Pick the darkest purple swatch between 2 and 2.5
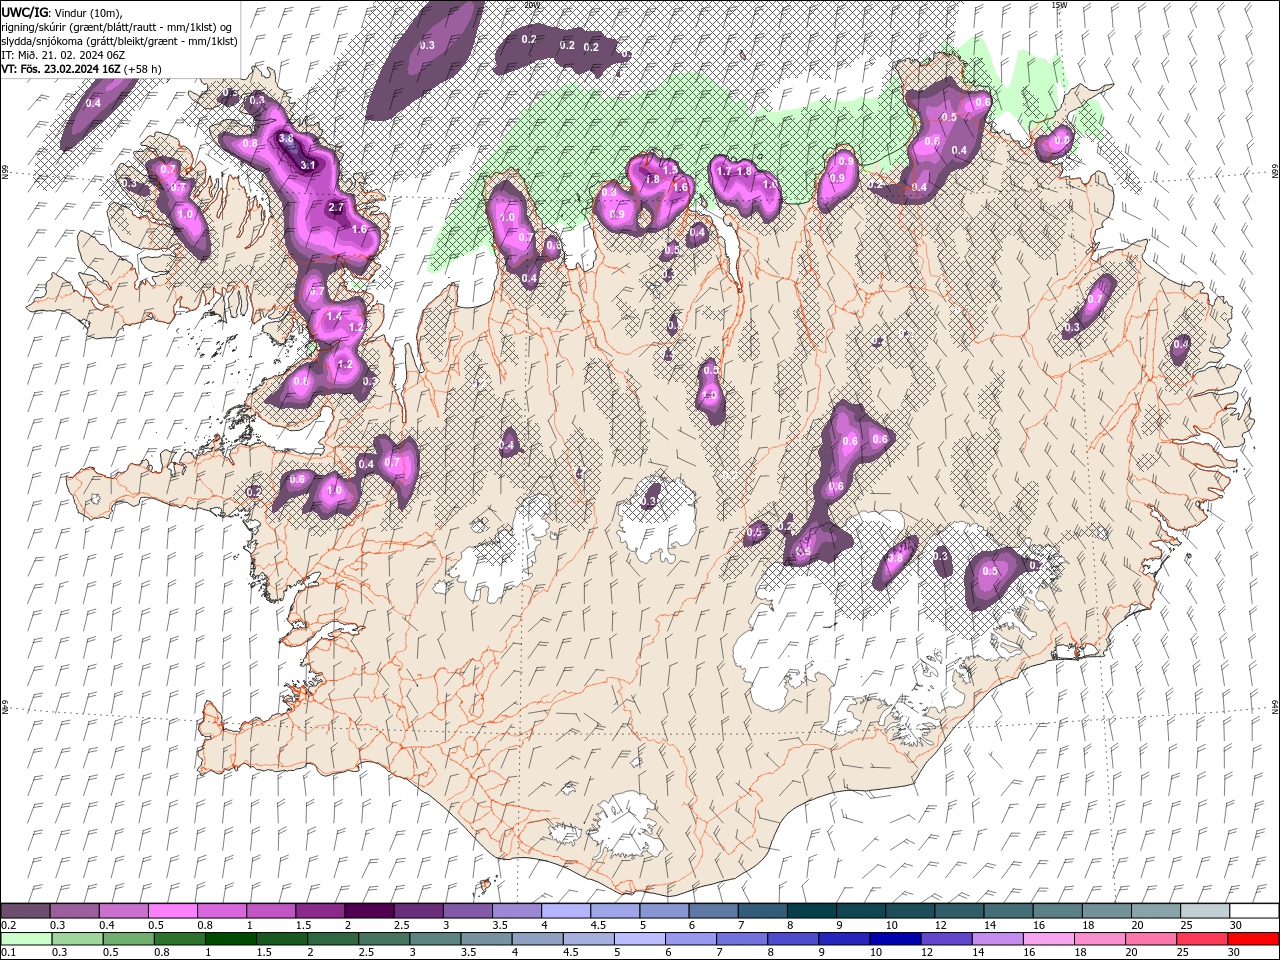The image size is (1280, 960). point(368,910)
